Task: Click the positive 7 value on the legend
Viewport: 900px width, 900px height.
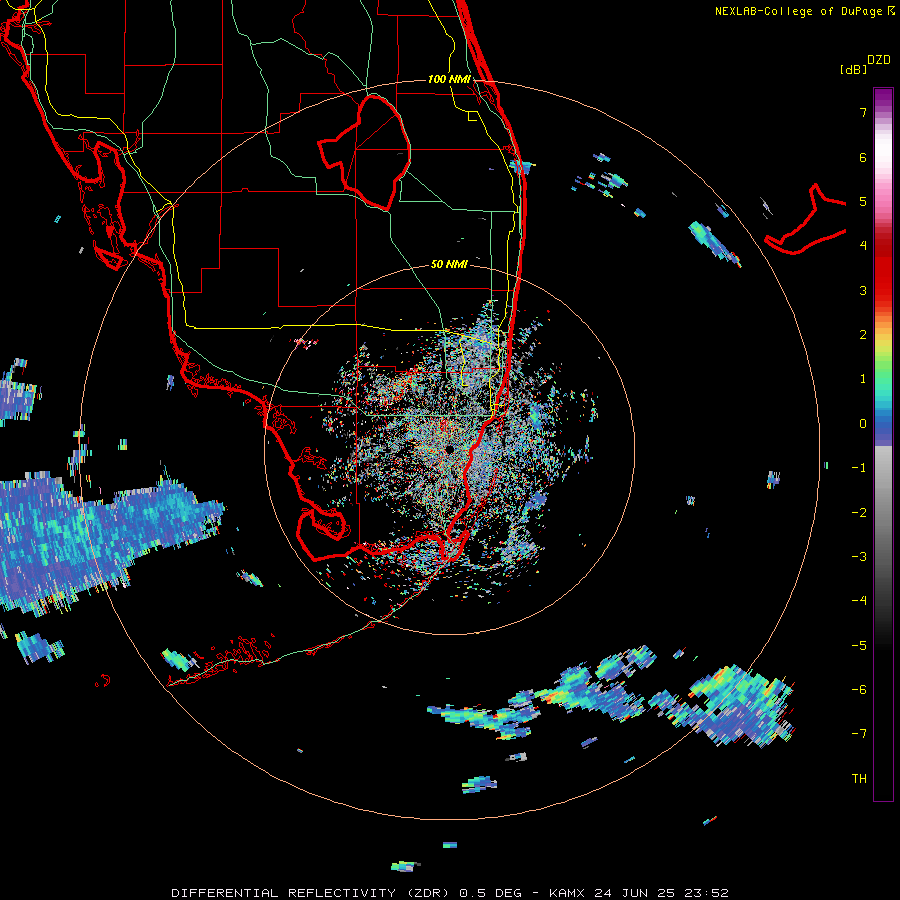Action: tap(863, 112)
